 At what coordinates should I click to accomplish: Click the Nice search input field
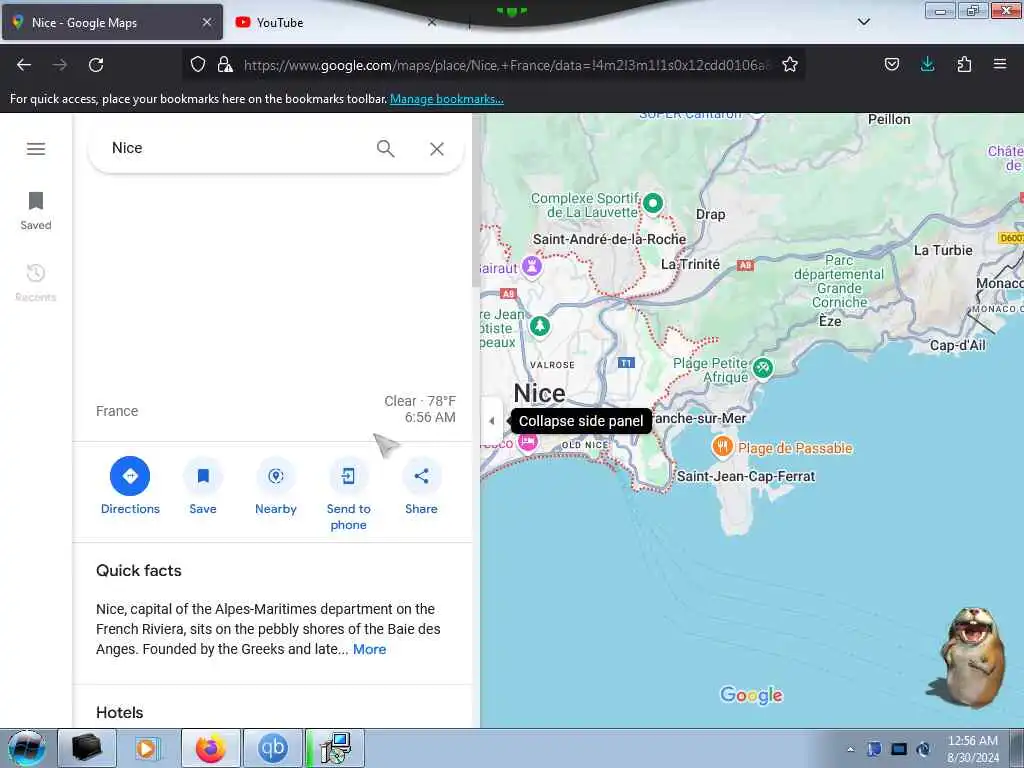235,148
